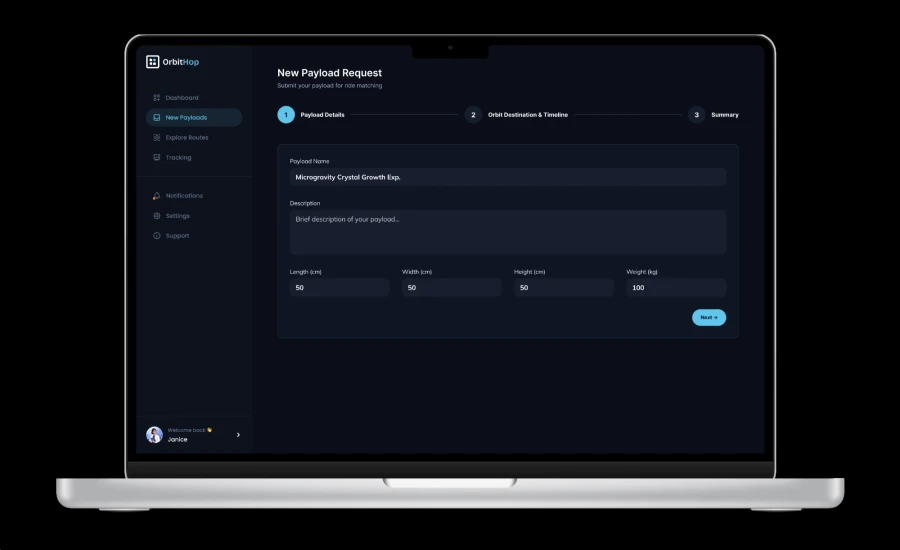The image size is (900, 550).
Task: Click Janice's profile avatar
Action: pos(154,435)
